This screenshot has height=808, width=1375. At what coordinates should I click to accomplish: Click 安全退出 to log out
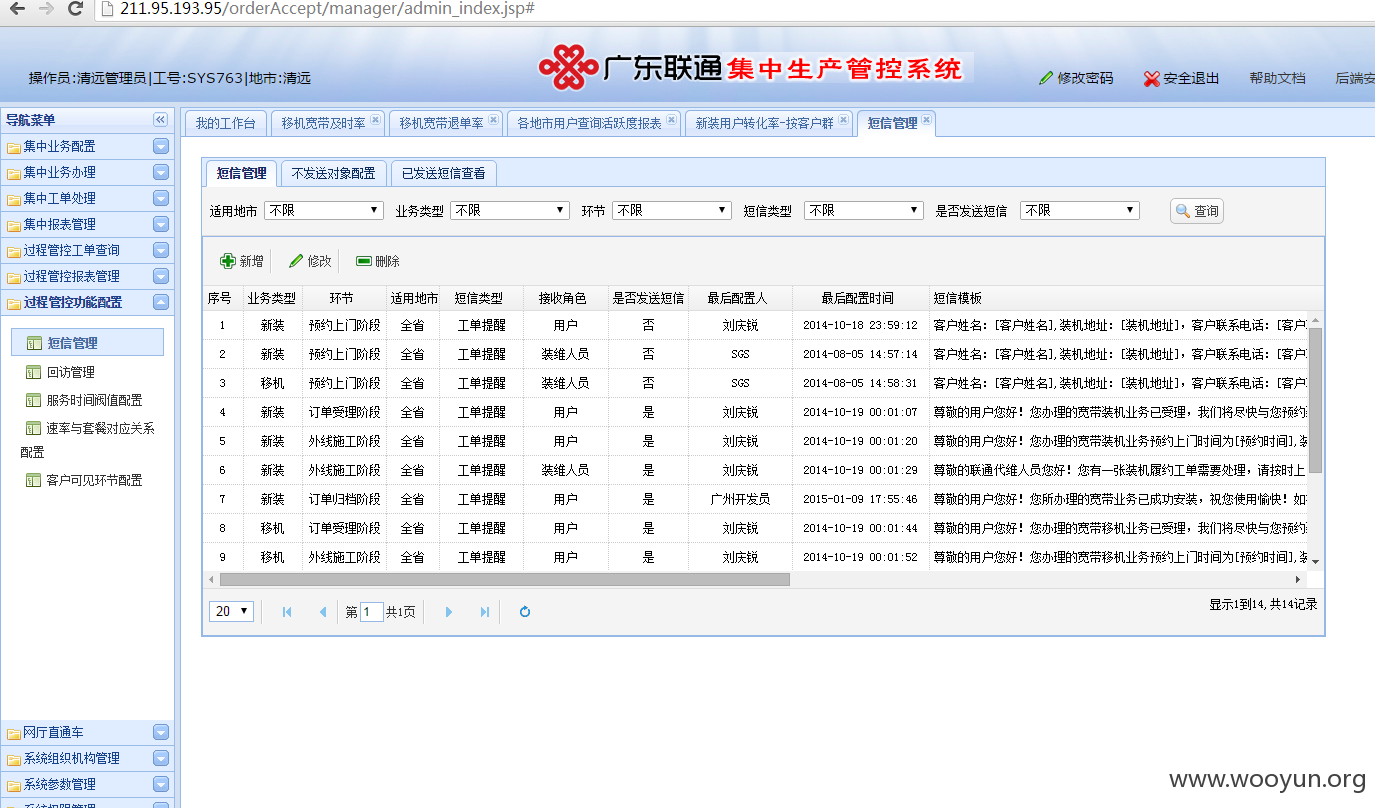pos(1182,78)
